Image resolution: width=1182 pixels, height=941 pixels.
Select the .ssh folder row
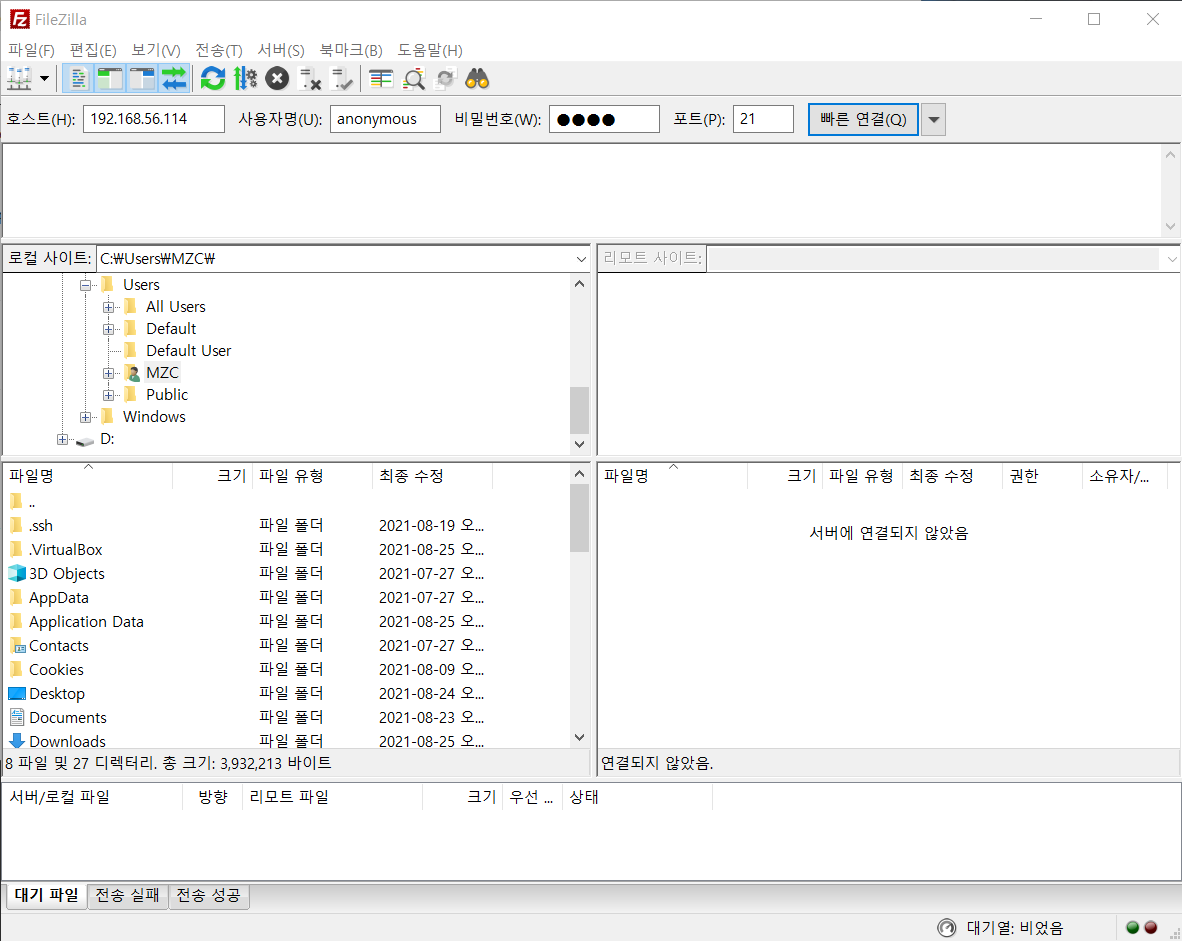[286, 526]
